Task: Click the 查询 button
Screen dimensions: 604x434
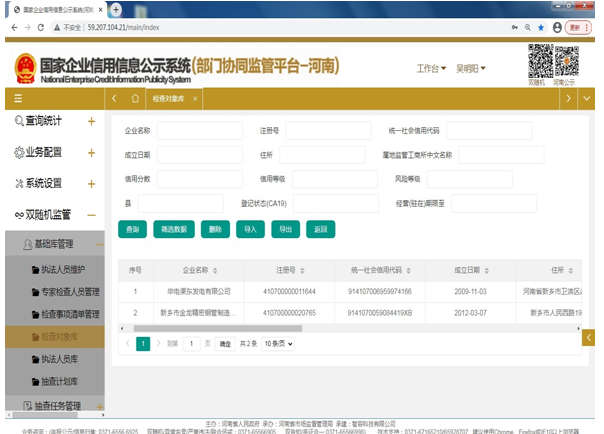Action: point(133,228)
